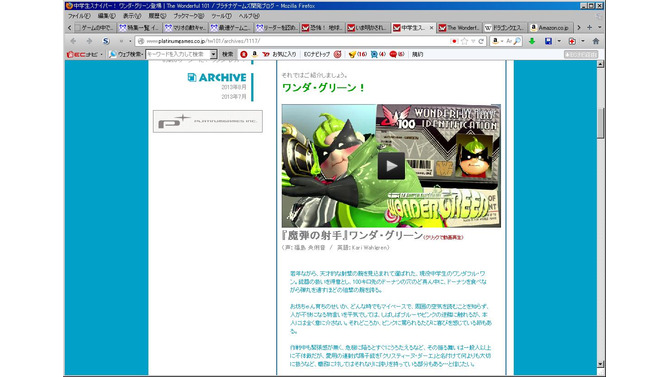
Task: Click the ARCHIVE heading icon in the sidebar
Action: coord(192,77)
